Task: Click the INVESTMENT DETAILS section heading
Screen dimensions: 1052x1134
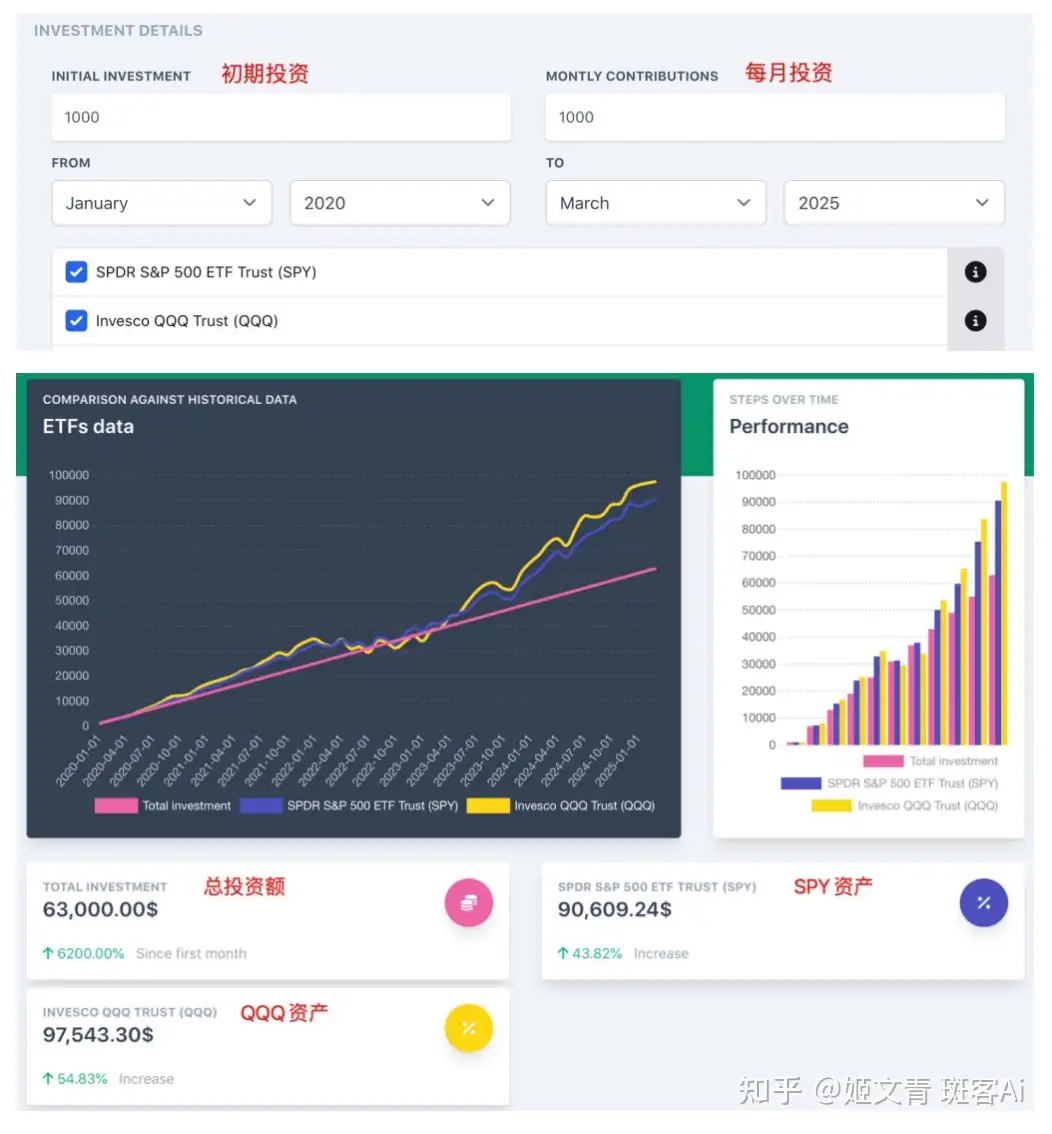Action: (118, 30)
